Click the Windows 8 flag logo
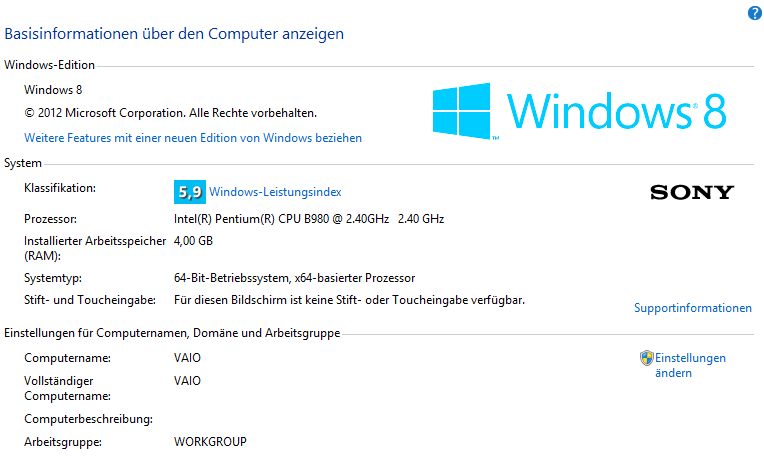This screenshot has height=463, width=764. 461,111
